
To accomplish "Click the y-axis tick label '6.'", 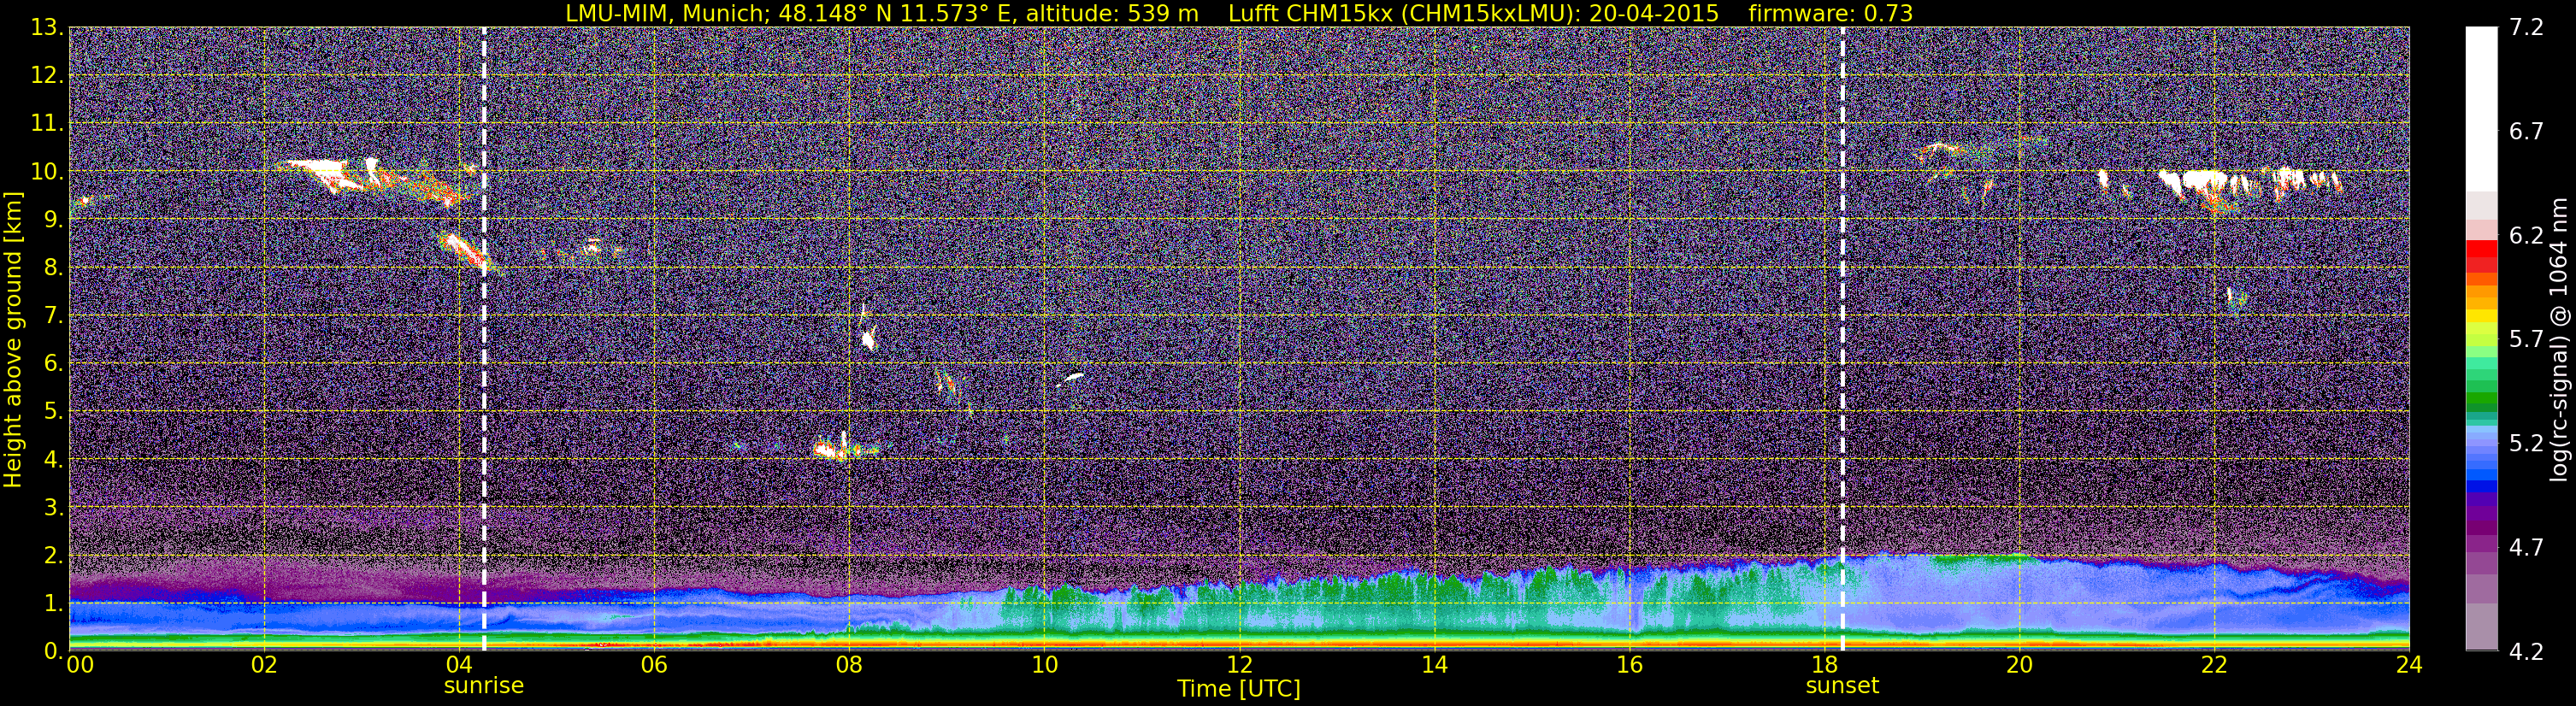I will (53, 363).
